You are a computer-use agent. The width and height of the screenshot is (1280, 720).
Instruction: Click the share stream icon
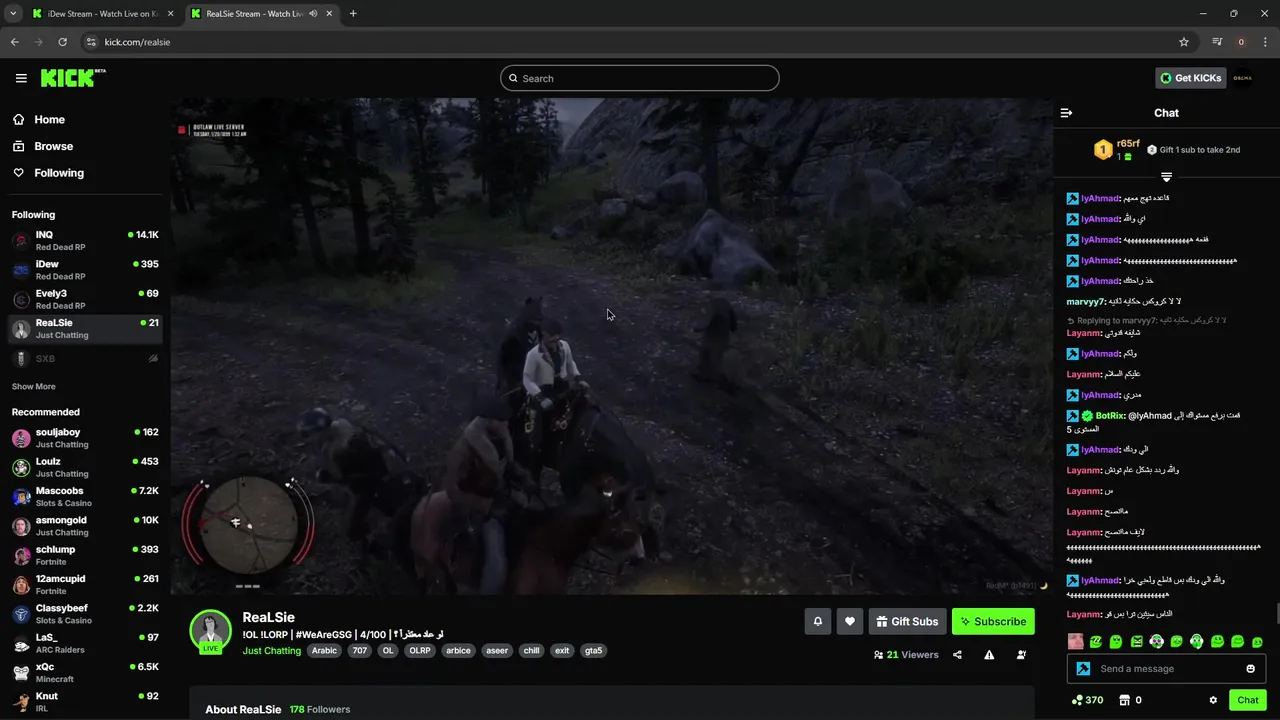957,655
